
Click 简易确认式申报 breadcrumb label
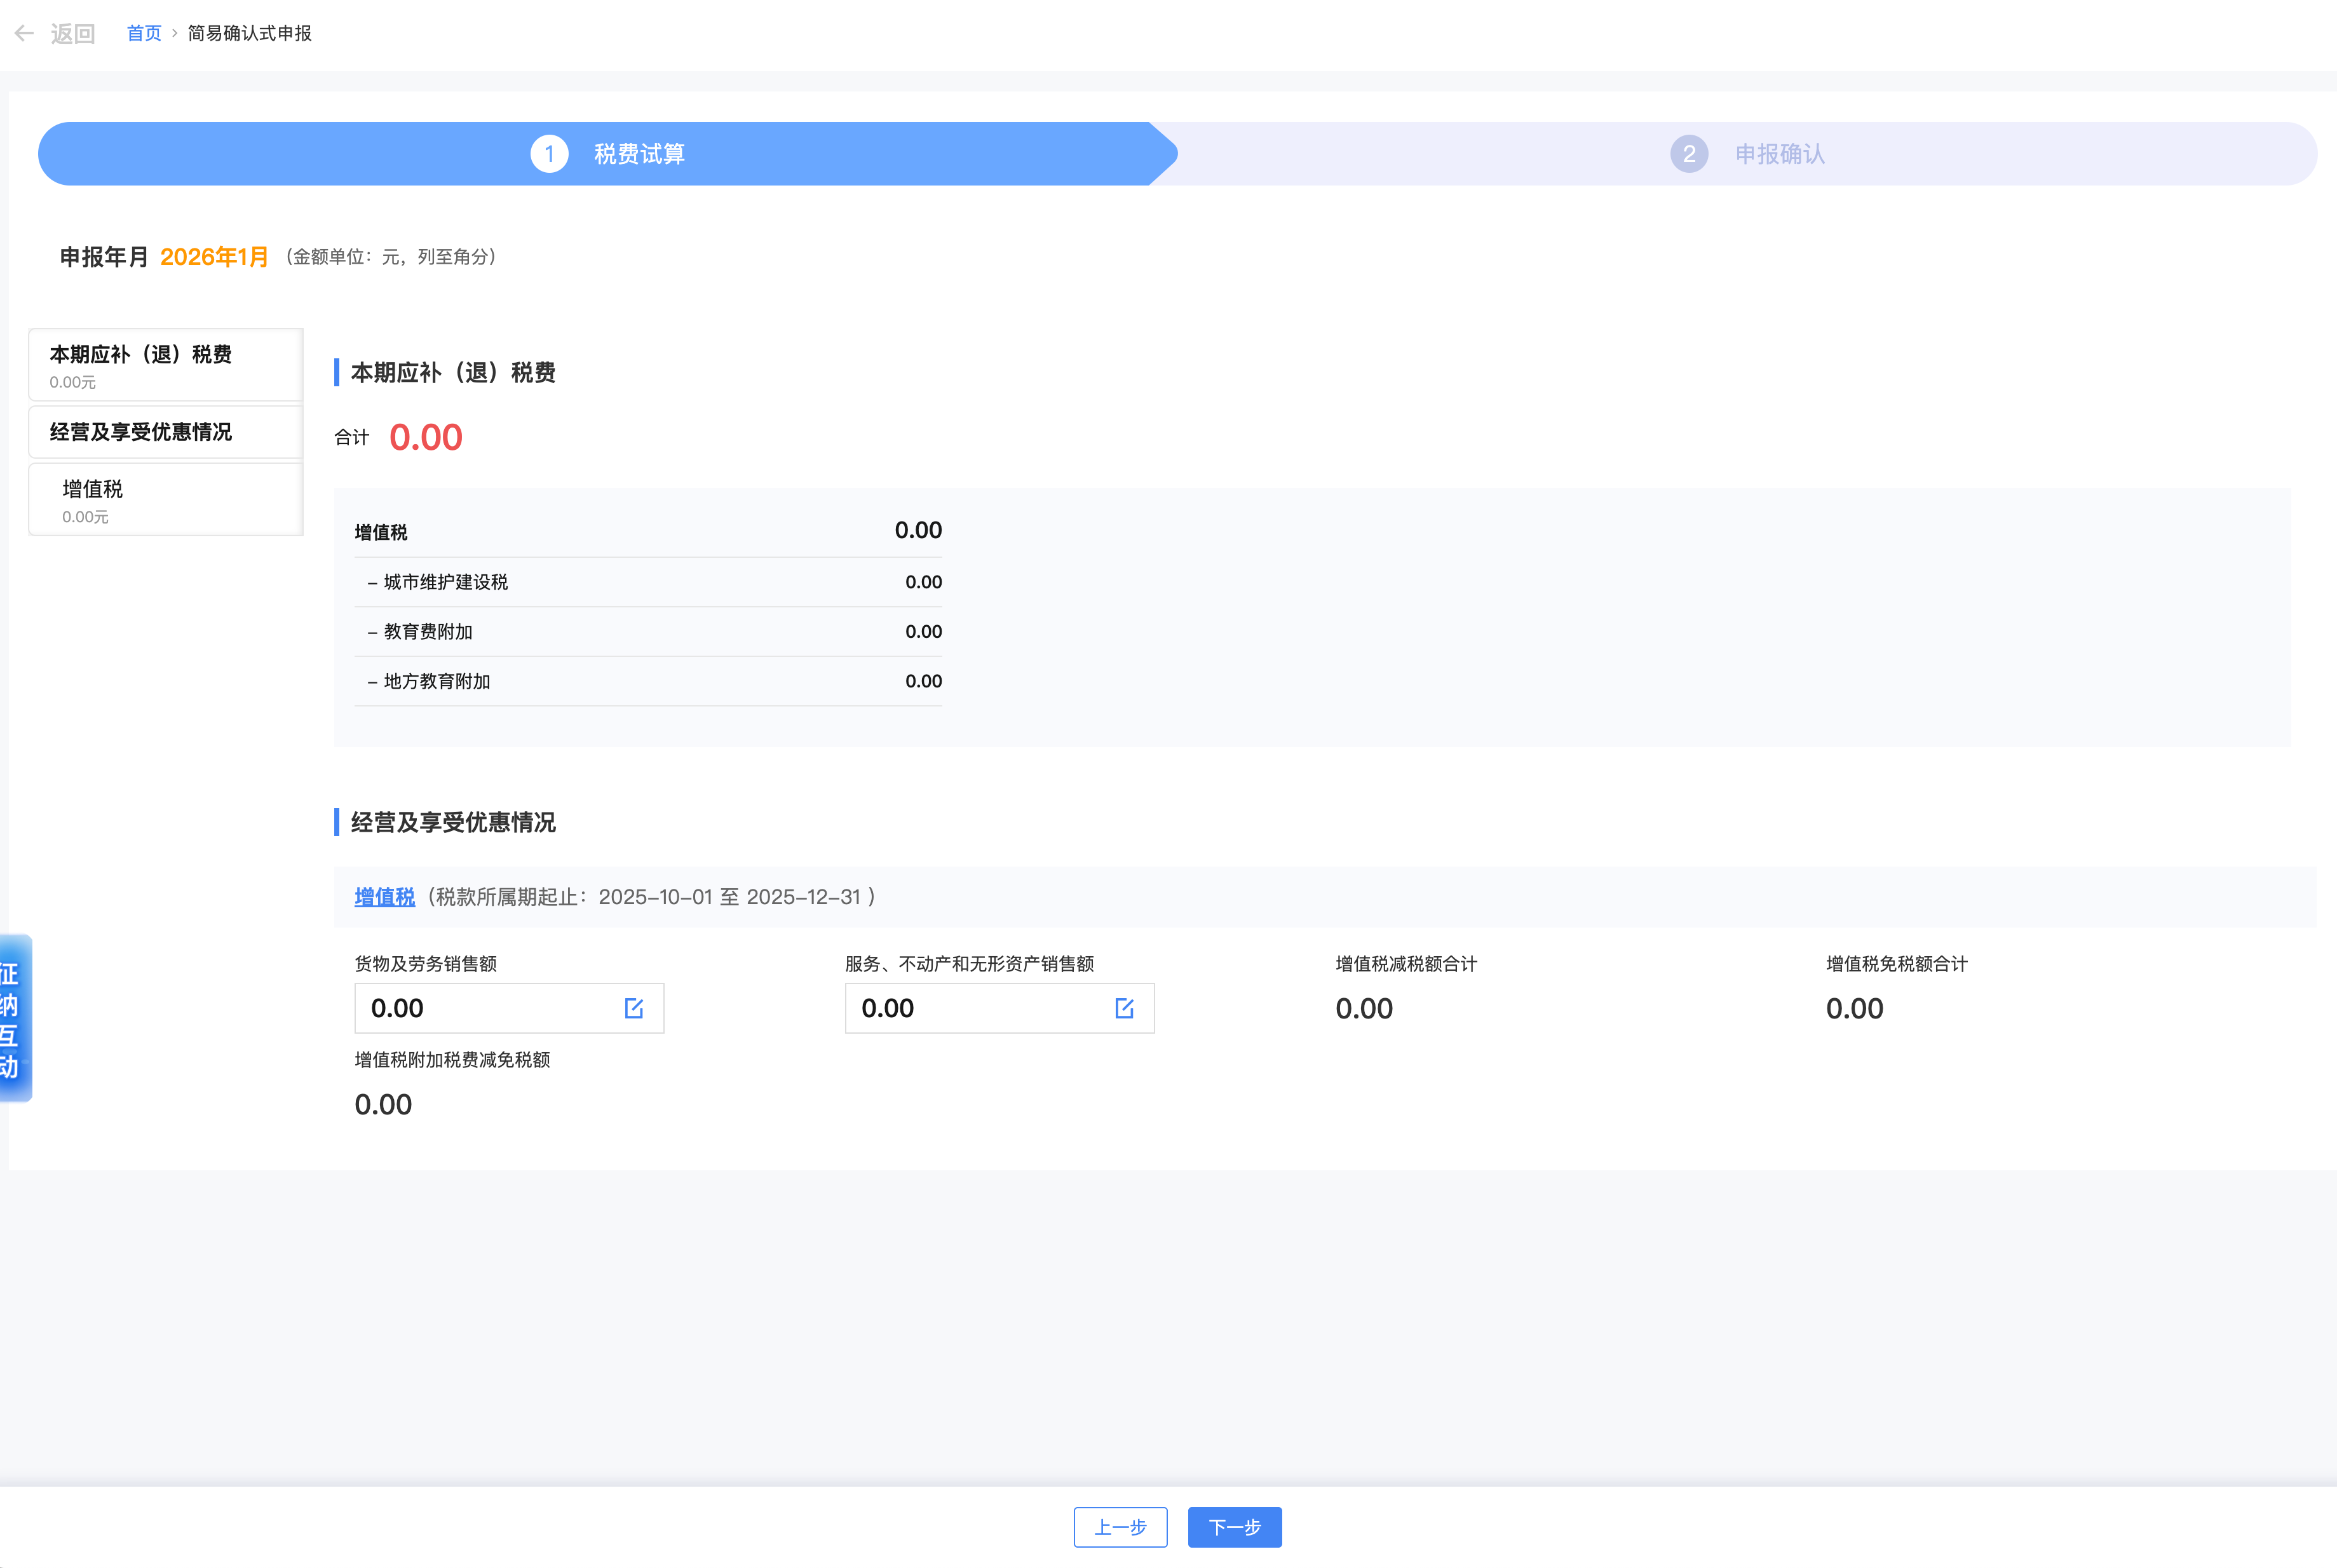pos(247,33)
